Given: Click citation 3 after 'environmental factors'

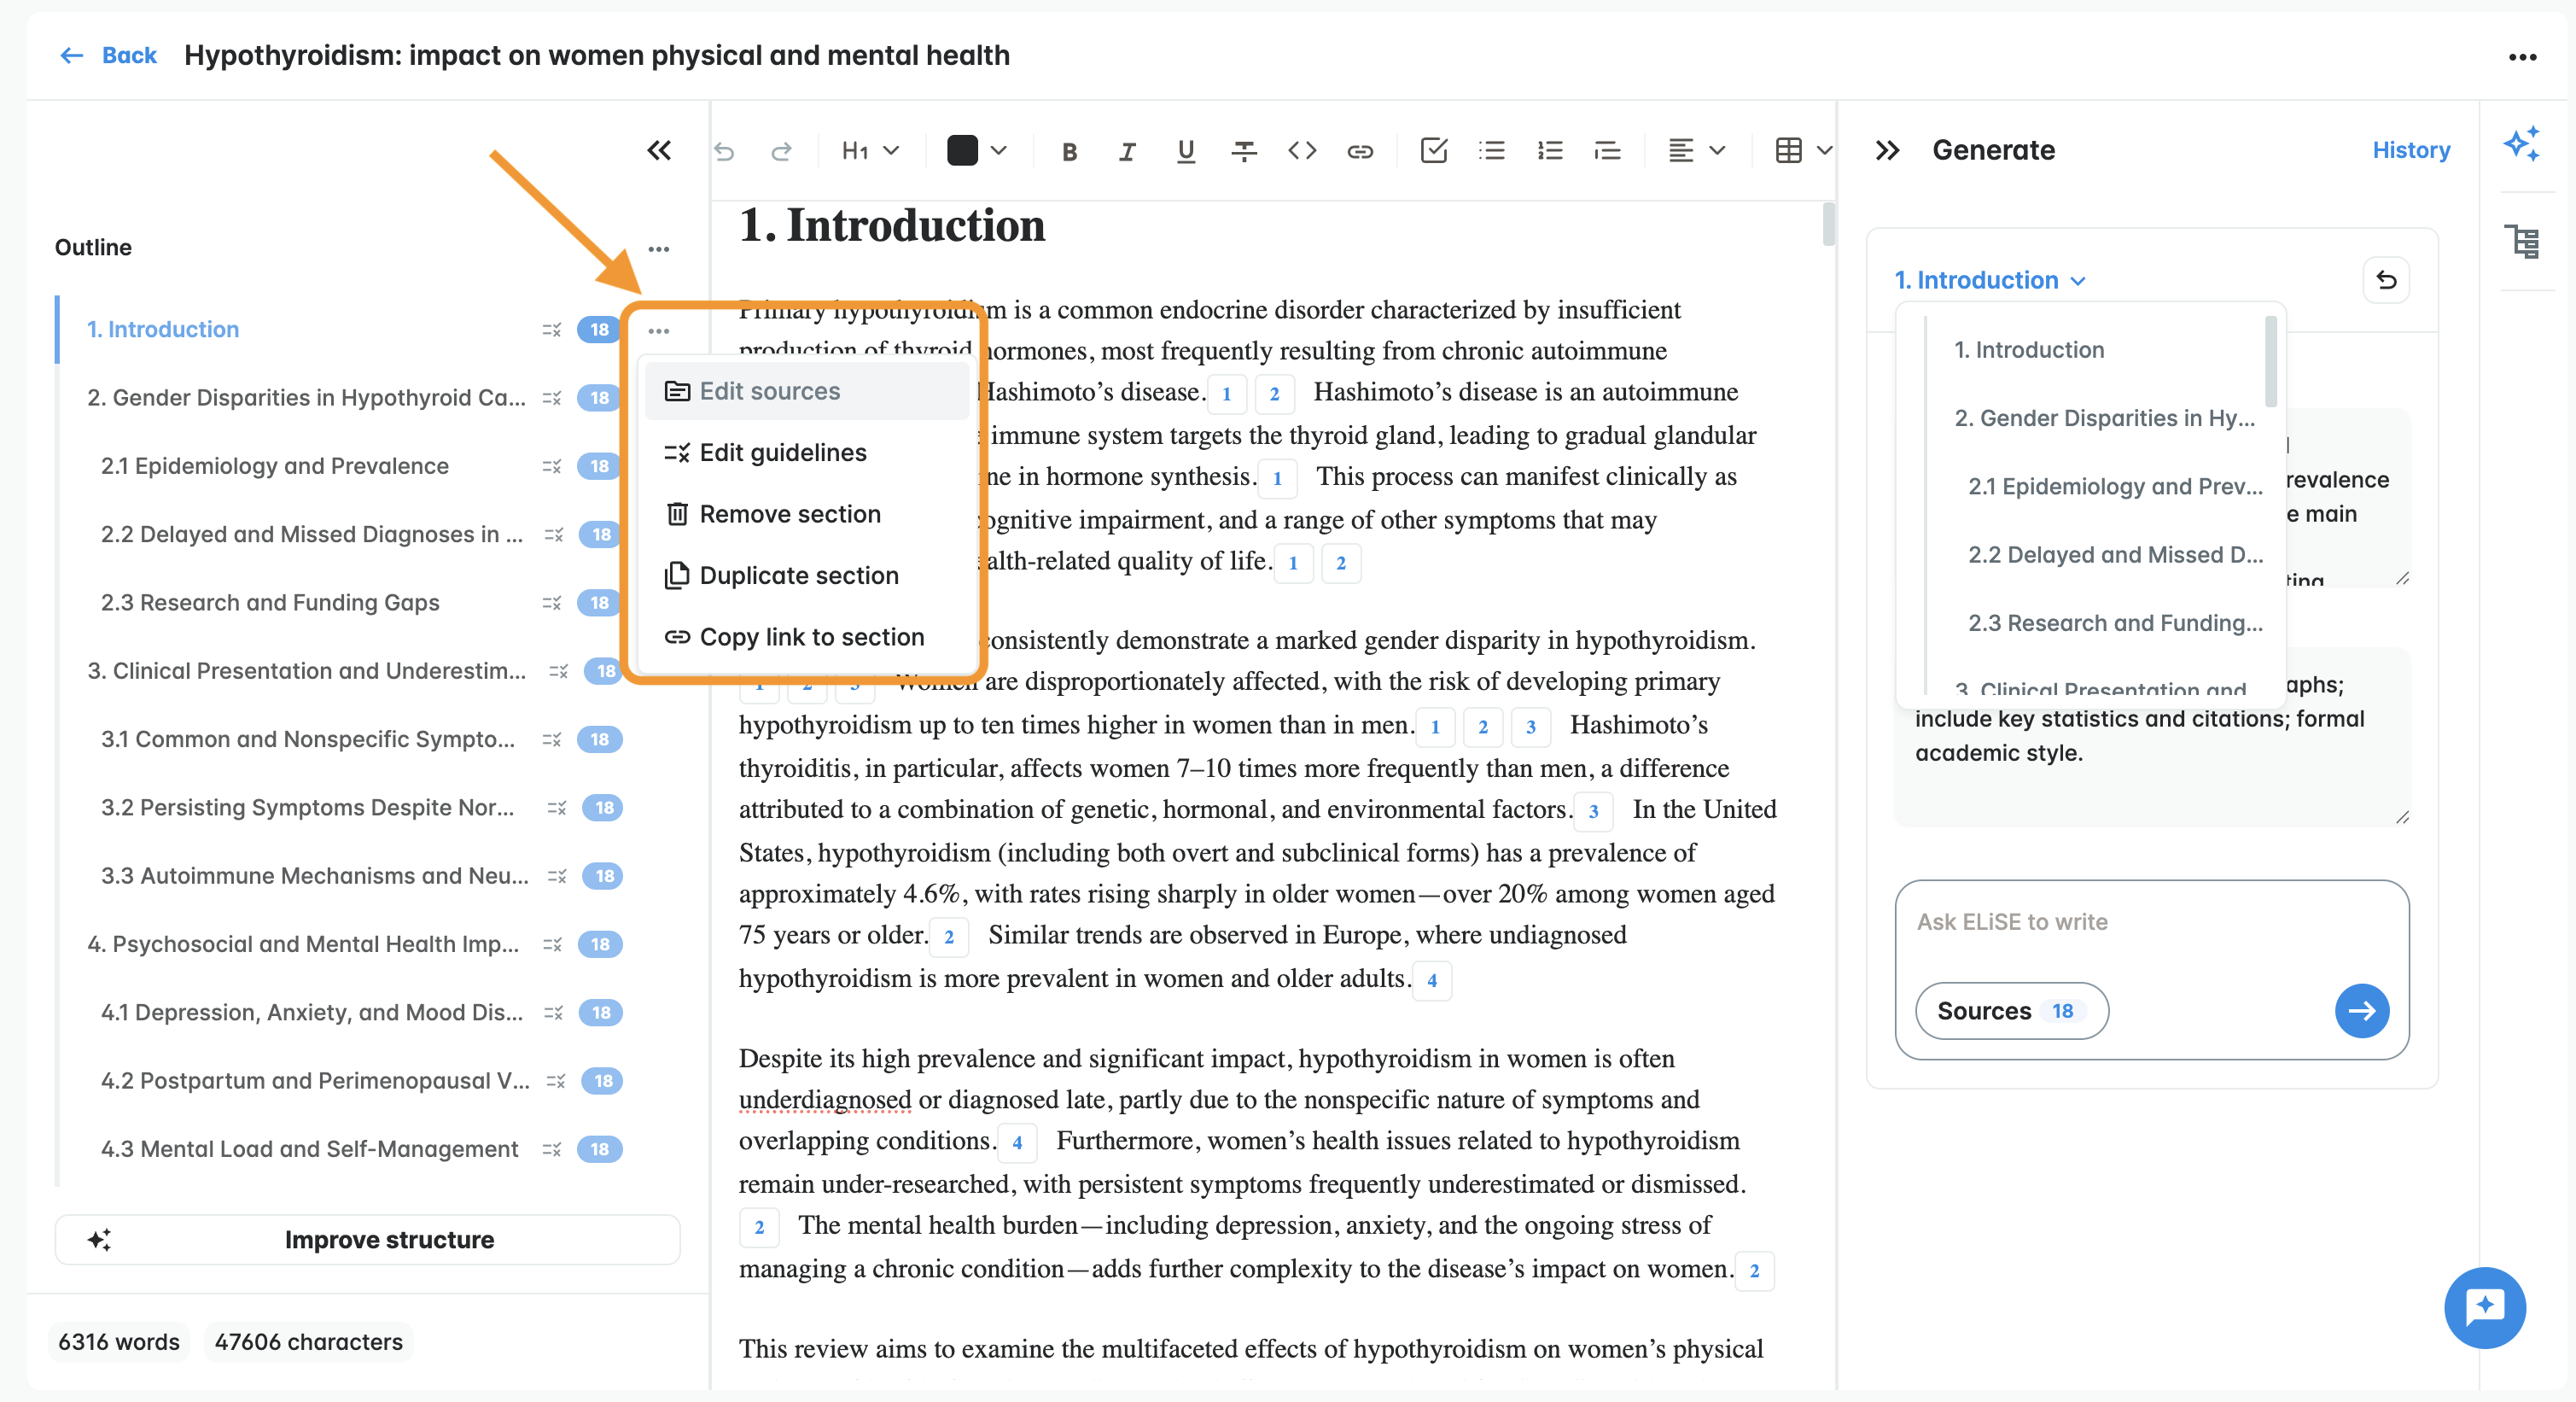Looking at the screenshot, I should coord(1593,812).
